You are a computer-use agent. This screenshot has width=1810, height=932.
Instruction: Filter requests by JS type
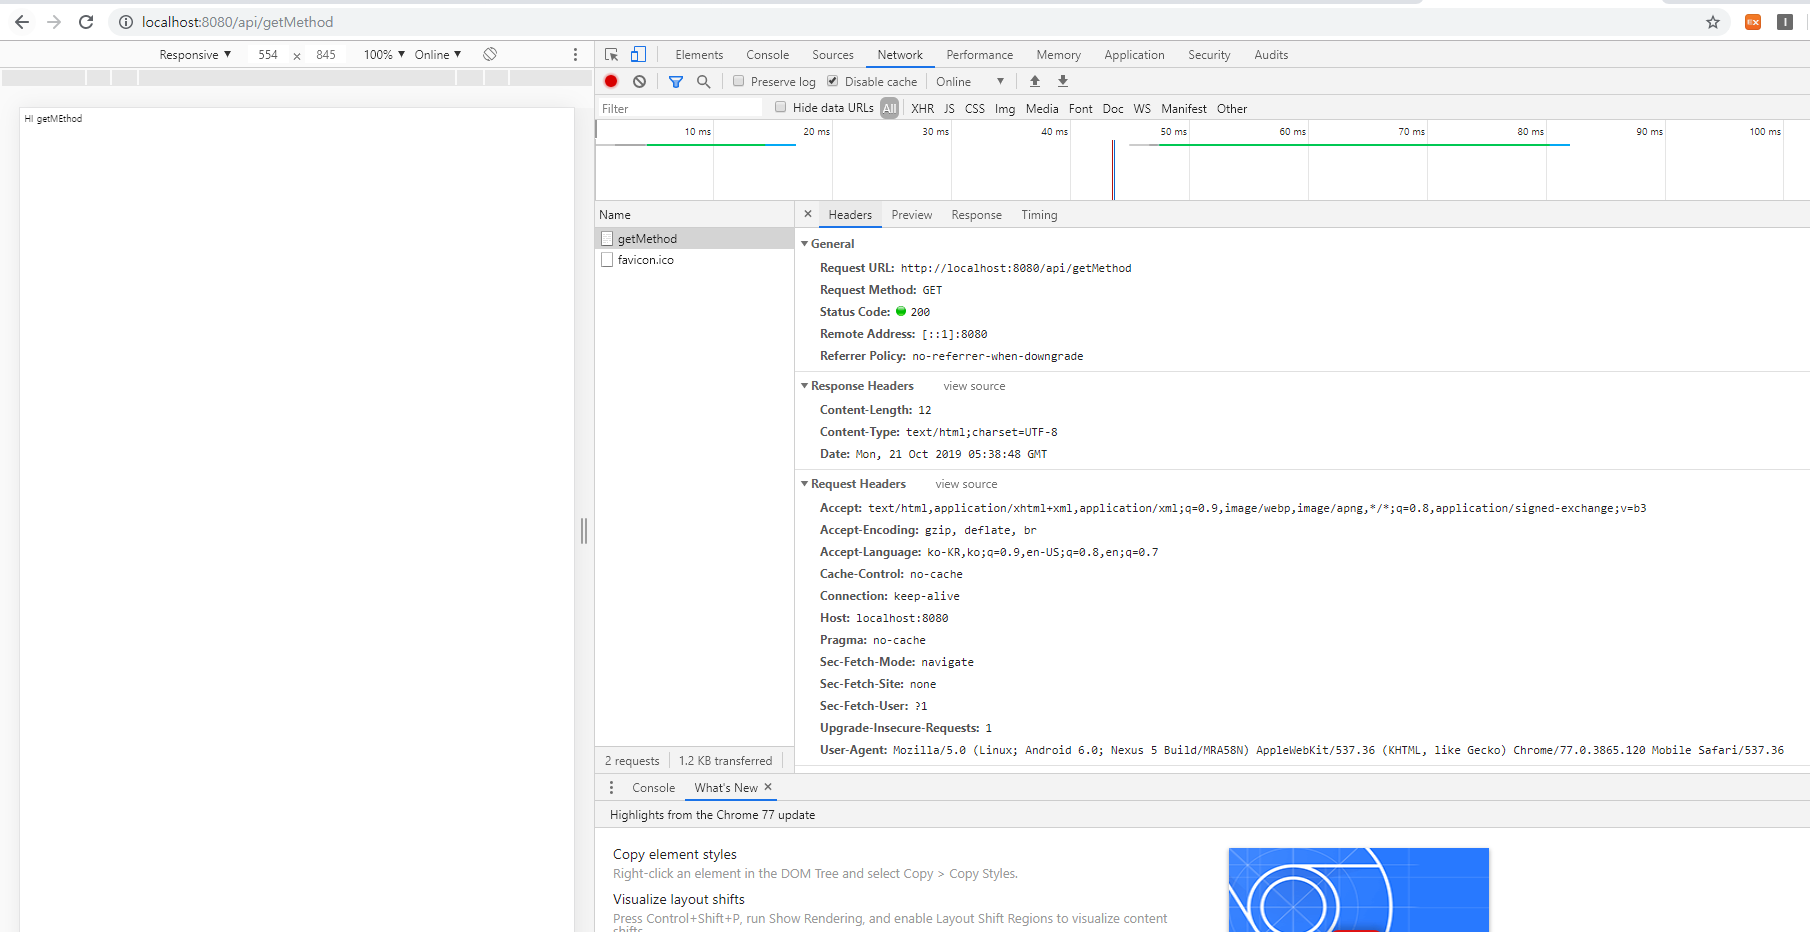click(x=949, y=109)
